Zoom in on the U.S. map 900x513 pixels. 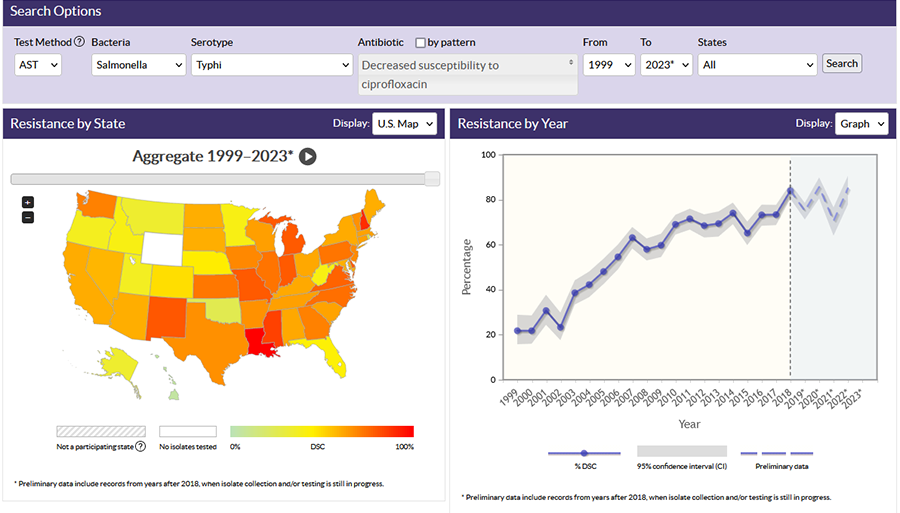(x=28, y=202)
